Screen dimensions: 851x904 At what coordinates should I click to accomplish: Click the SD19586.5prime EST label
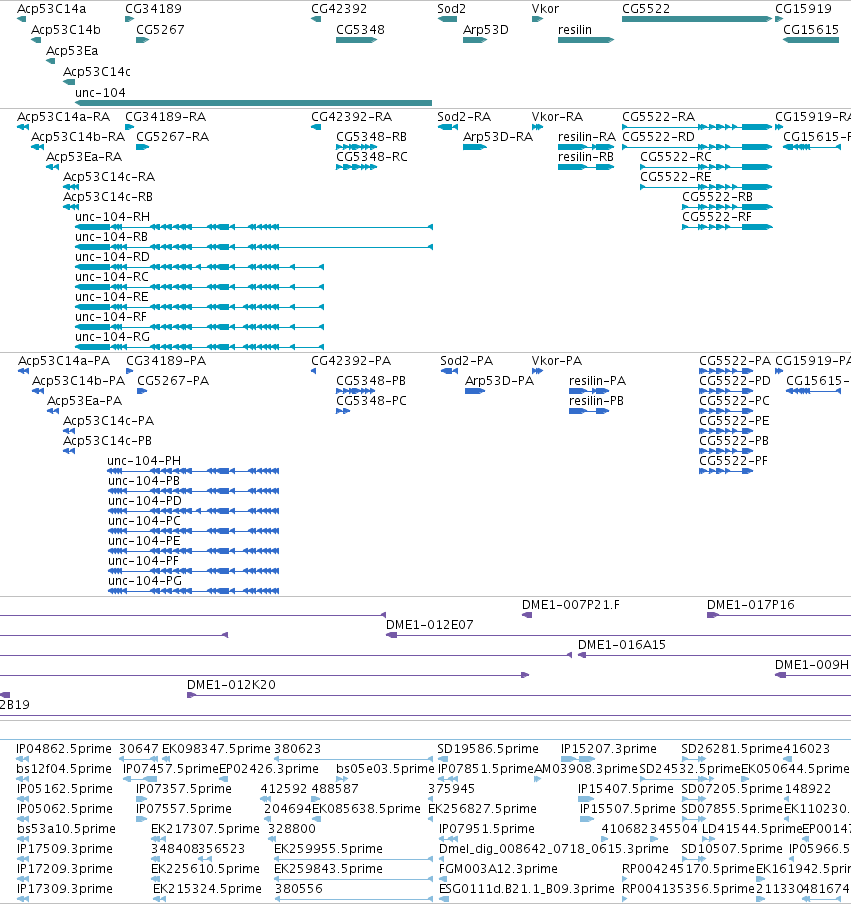pyautogui.click(x=488, y=749)
